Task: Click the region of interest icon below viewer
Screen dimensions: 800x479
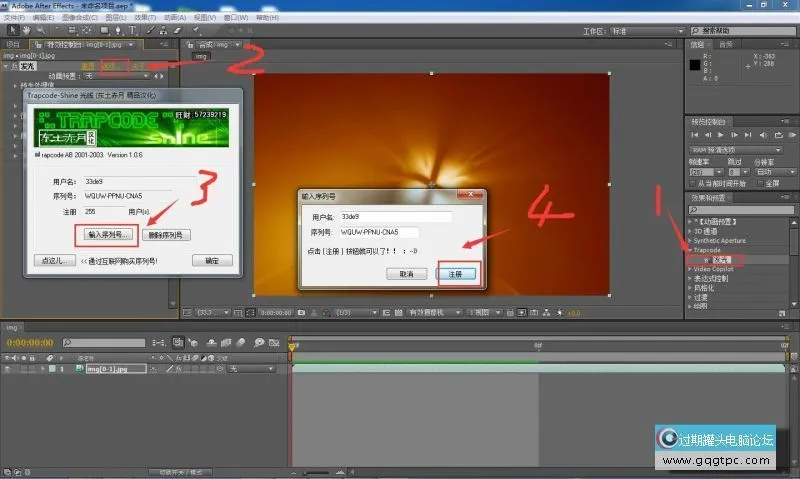Action: (386, 313)
